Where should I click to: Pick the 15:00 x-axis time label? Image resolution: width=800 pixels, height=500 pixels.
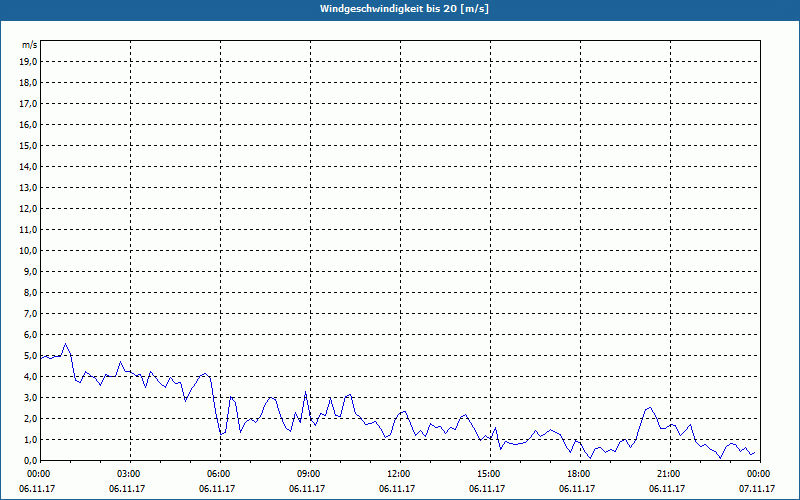490,474
